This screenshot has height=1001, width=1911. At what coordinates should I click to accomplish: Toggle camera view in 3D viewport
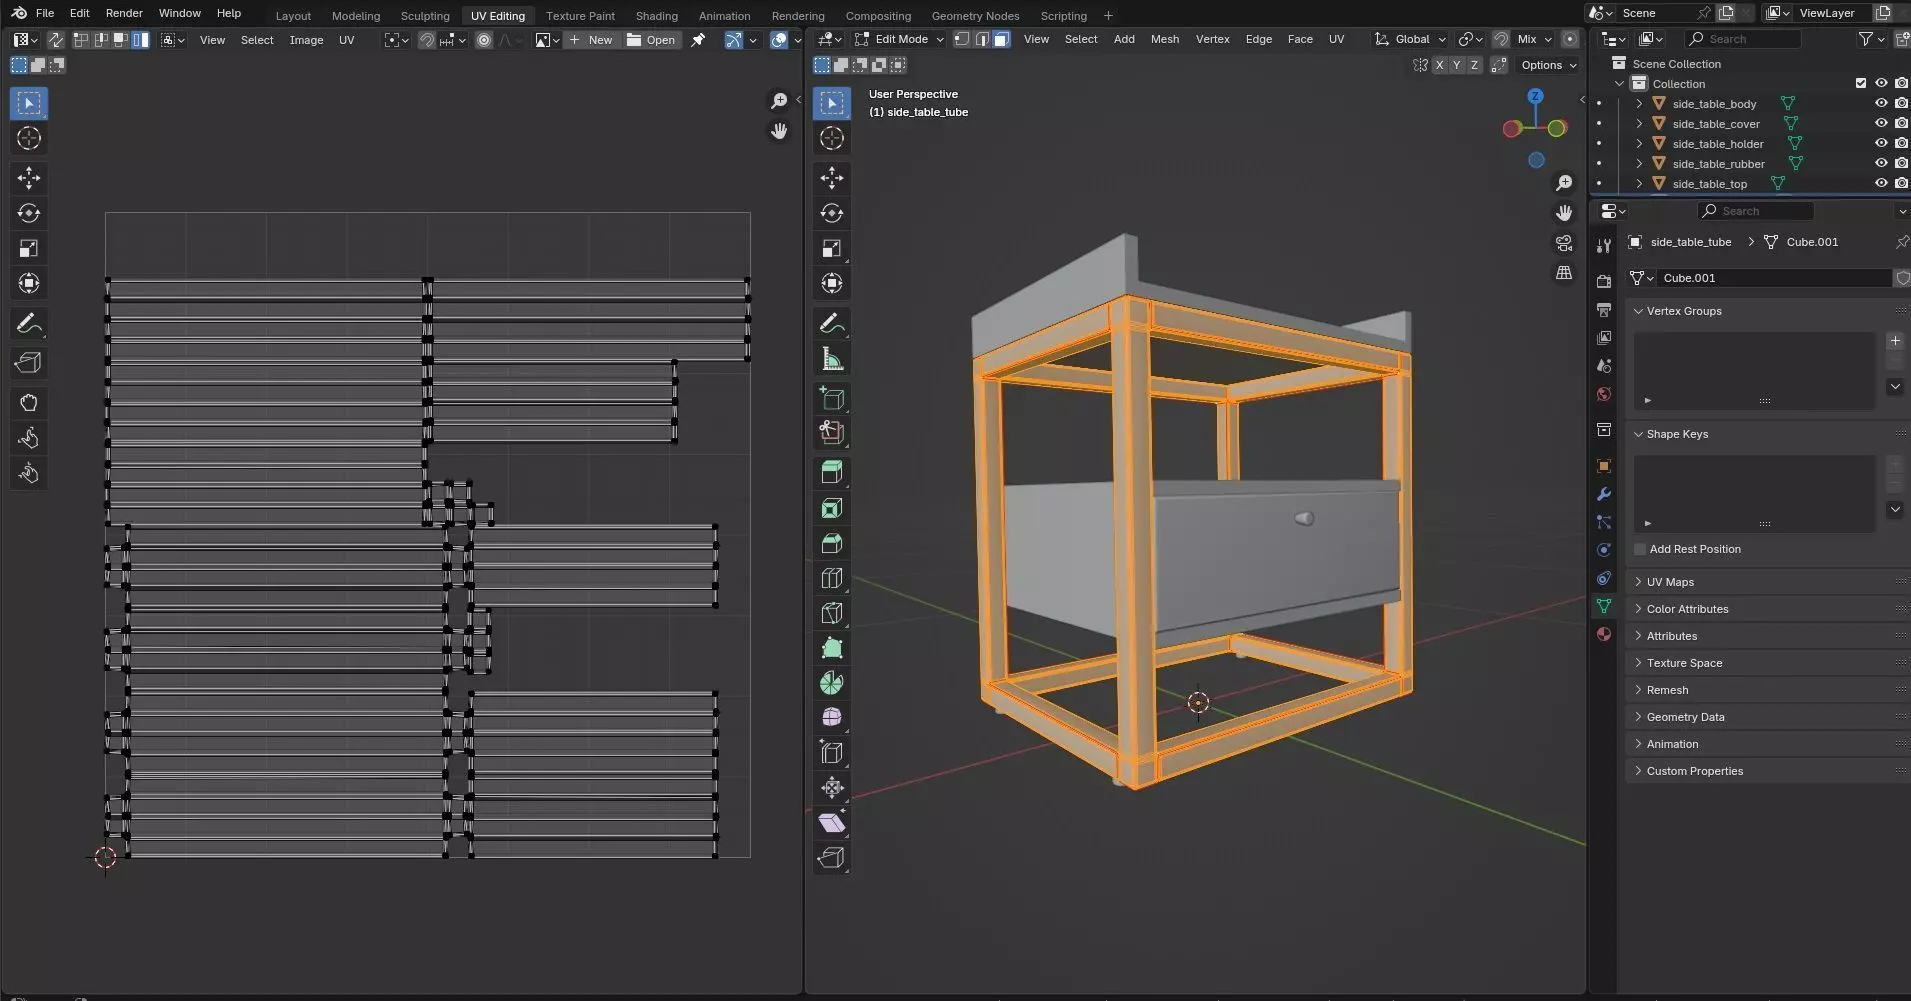click(x=1564, y=243)
